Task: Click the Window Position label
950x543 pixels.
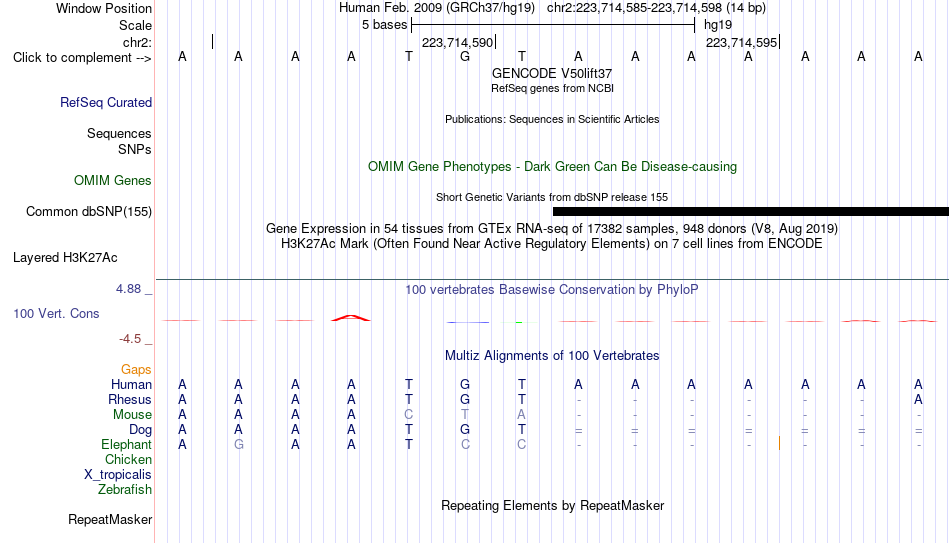Action: click(104, 8)
